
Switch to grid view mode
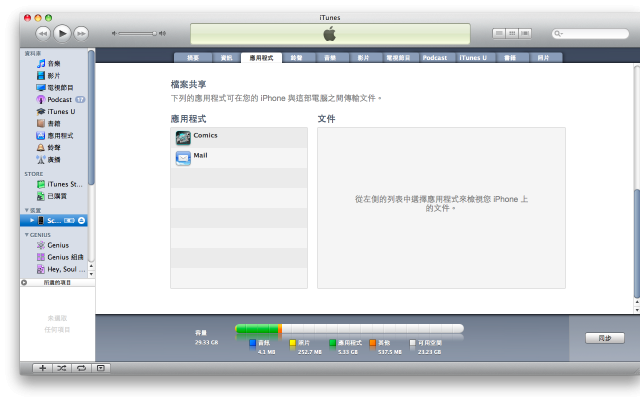pyautogui.click(x=512, y=33)
